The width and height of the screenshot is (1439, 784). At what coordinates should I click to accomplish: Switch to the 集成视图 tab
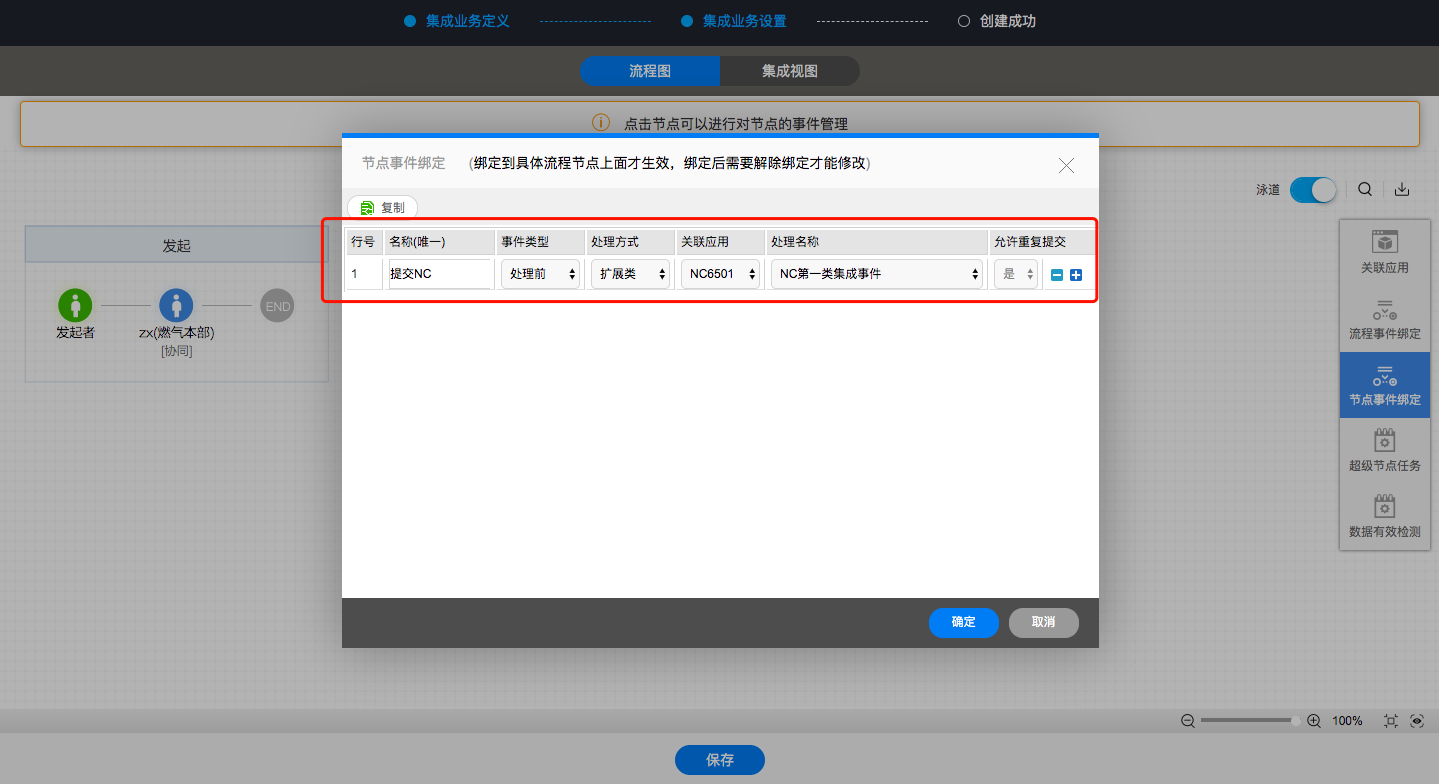[789, 71]
